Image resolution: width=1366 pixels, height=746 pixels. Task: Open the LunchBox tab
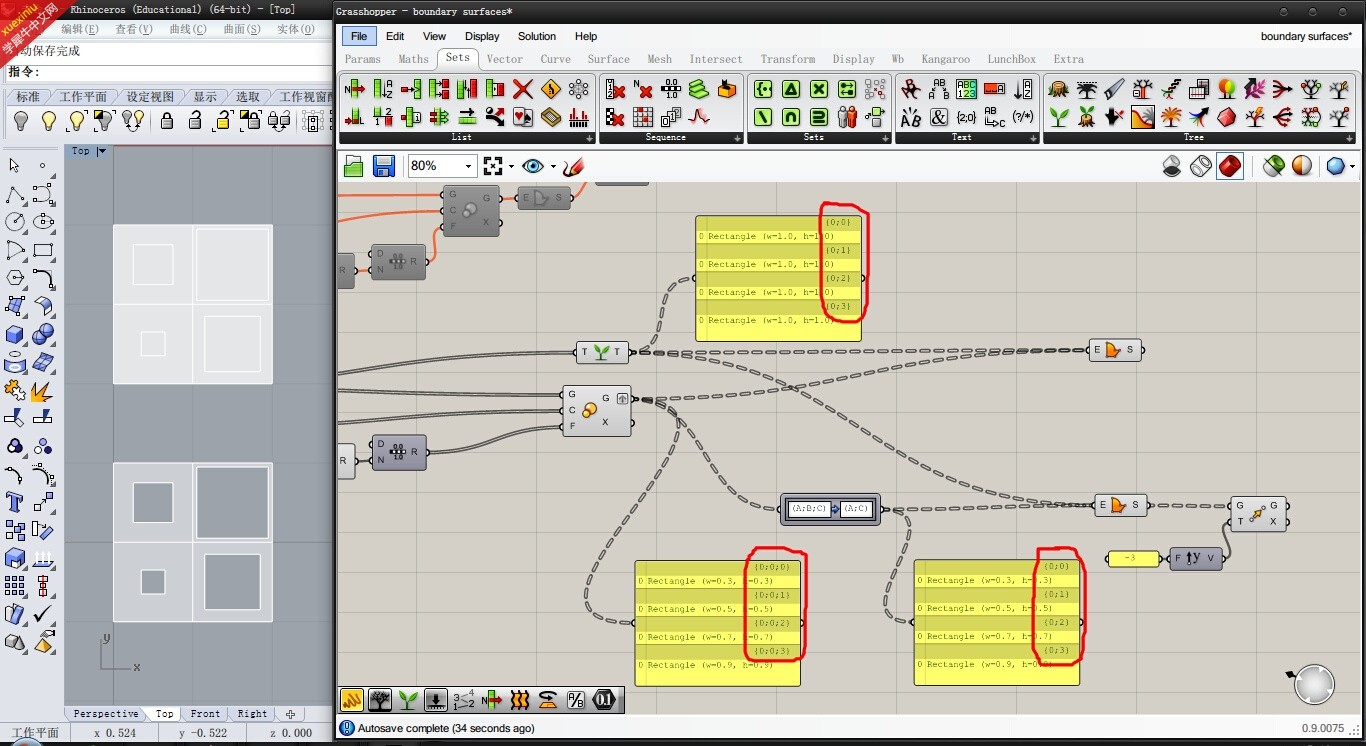[1011, 59]
